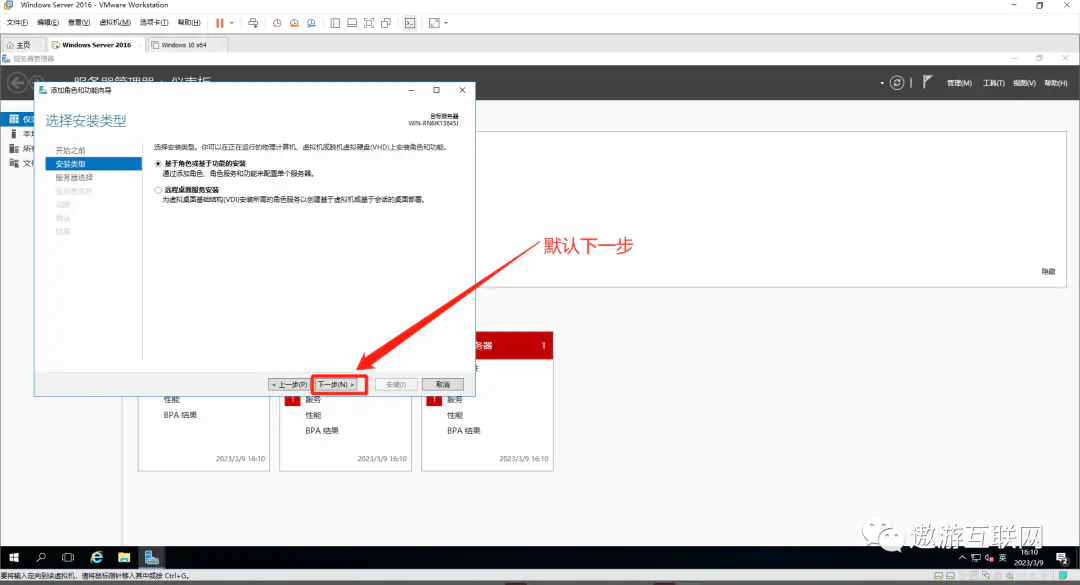
Task: Click the VMware pause (suspend) icon
Action: click(220, 23)
